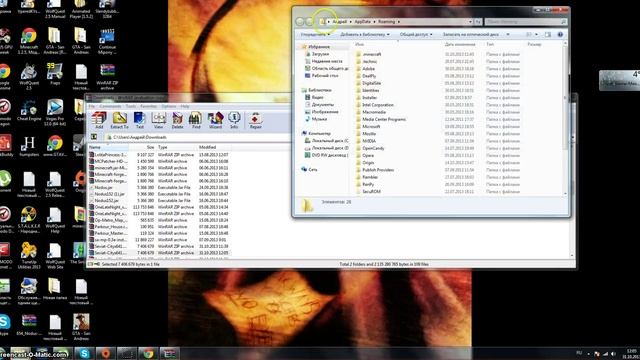This screenshot has width=640, height=360.
Task: Toggle Explorer preview pane icon
Action: (x=548, y=35)
